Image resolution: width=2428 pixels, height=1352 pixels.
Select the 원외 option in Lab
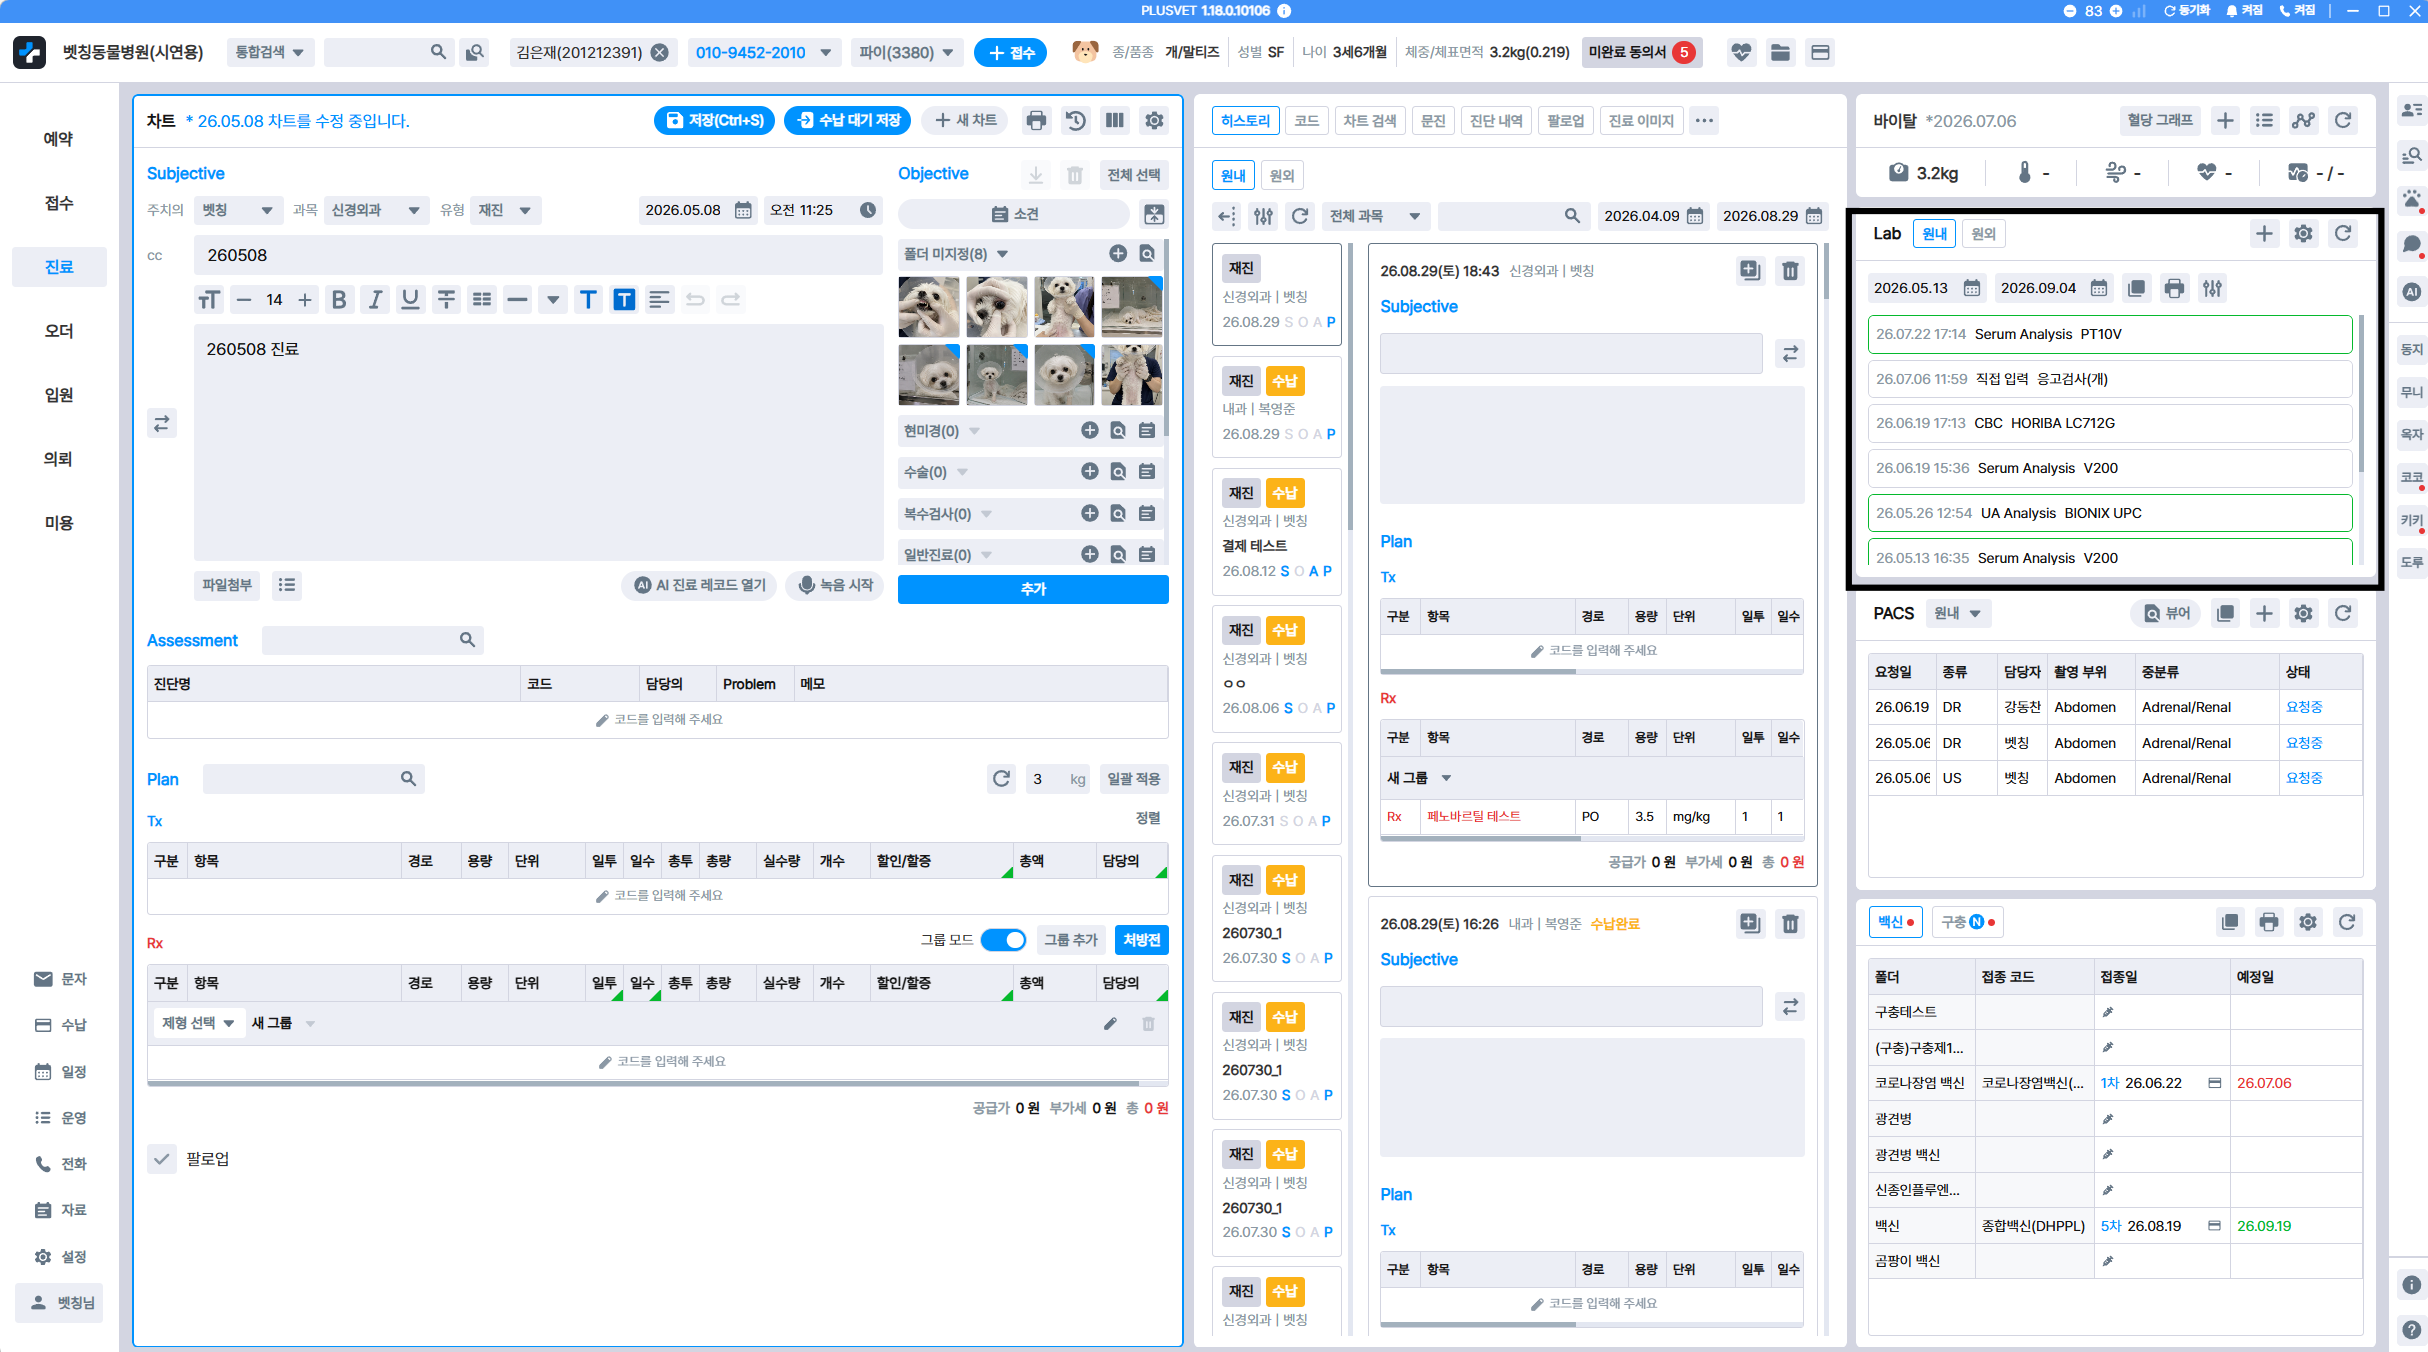click(1983, 234)
